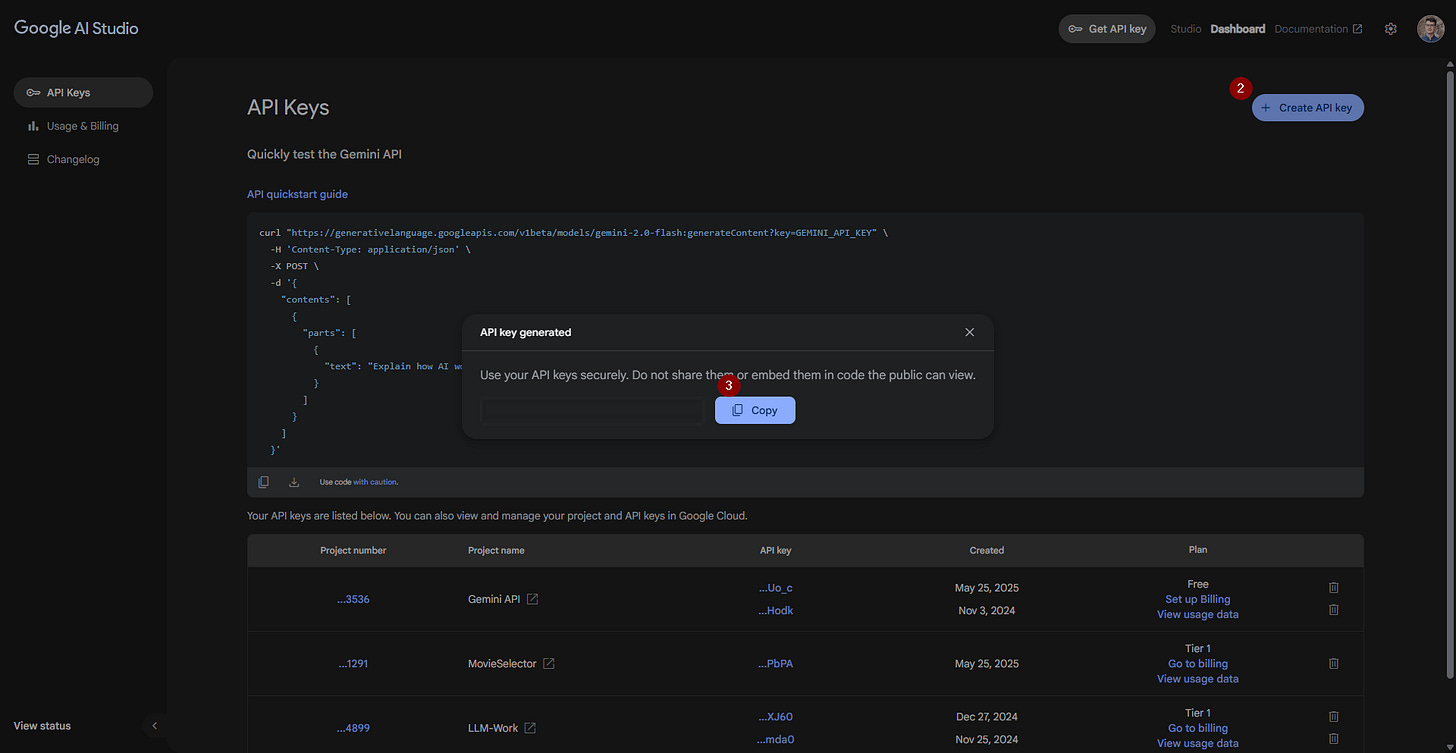
Task: Open API key ending ...mda0
Action: pyautogui.click(x=776, y=740)
